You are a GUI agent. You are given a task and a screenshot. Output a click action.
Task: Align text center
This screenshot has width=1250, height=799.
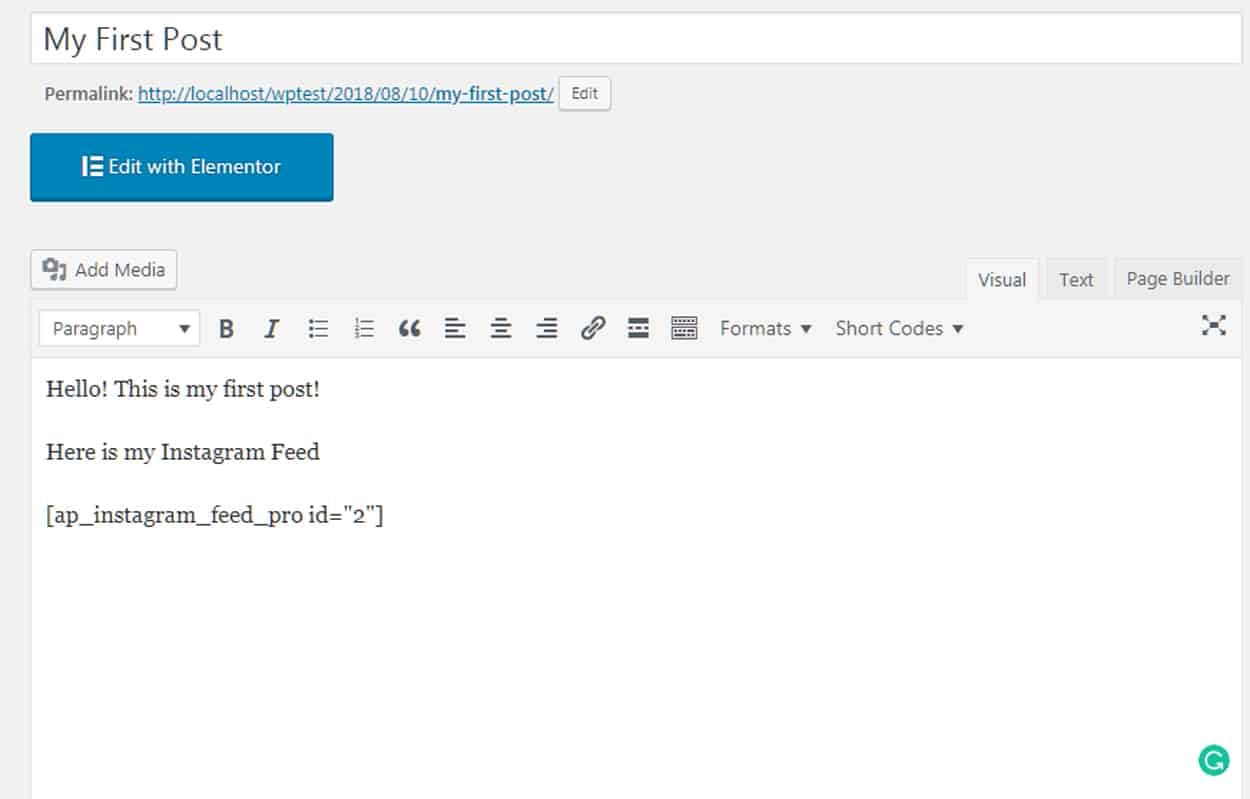click(501, 329)
